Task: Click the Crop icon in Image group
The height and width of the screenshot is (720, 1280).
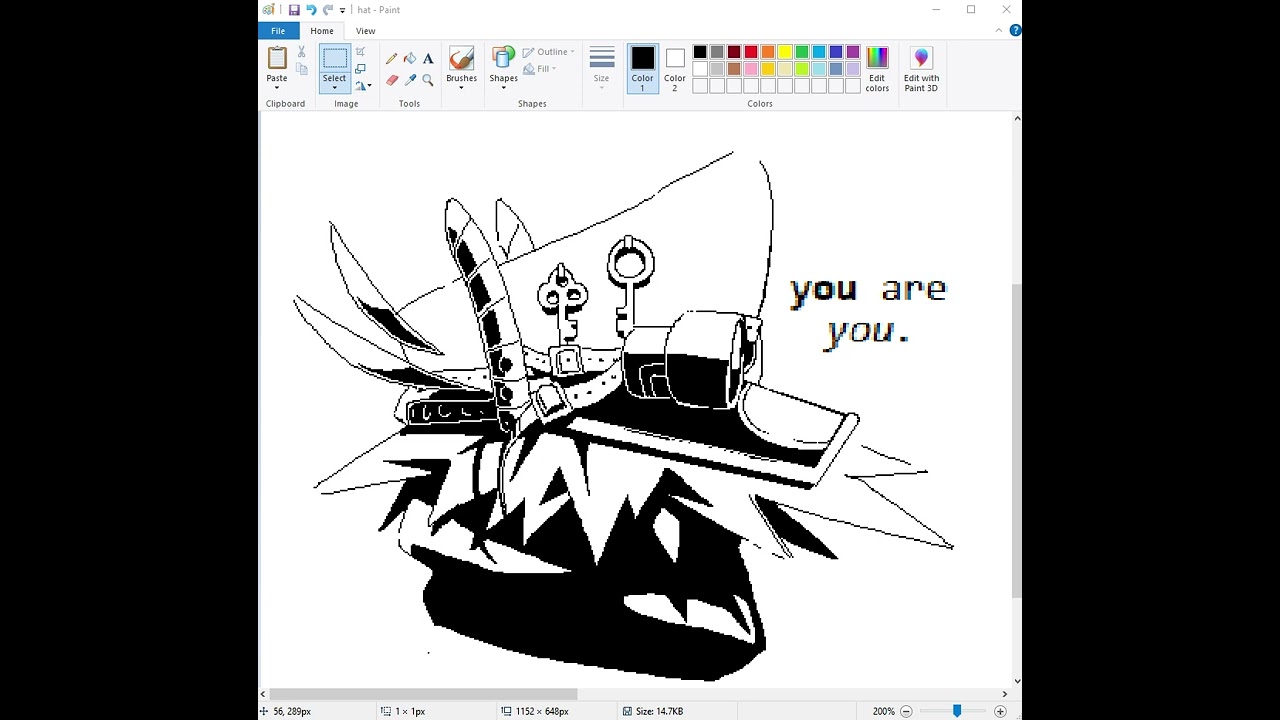Action: pos(360,52)
